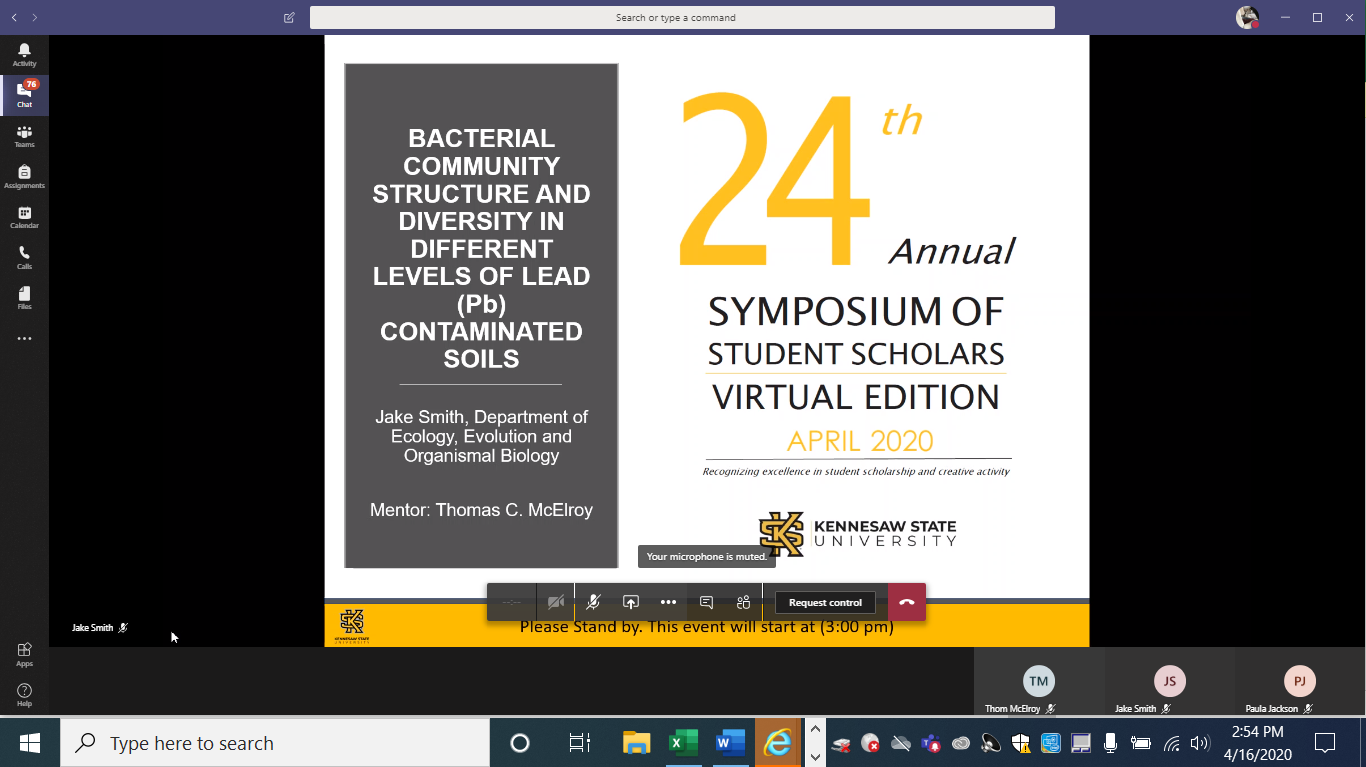The width and height of the screenshot is (1366, 767).
Task: Open profile picture menu in title bar
Action: [x=1246, y=17]
